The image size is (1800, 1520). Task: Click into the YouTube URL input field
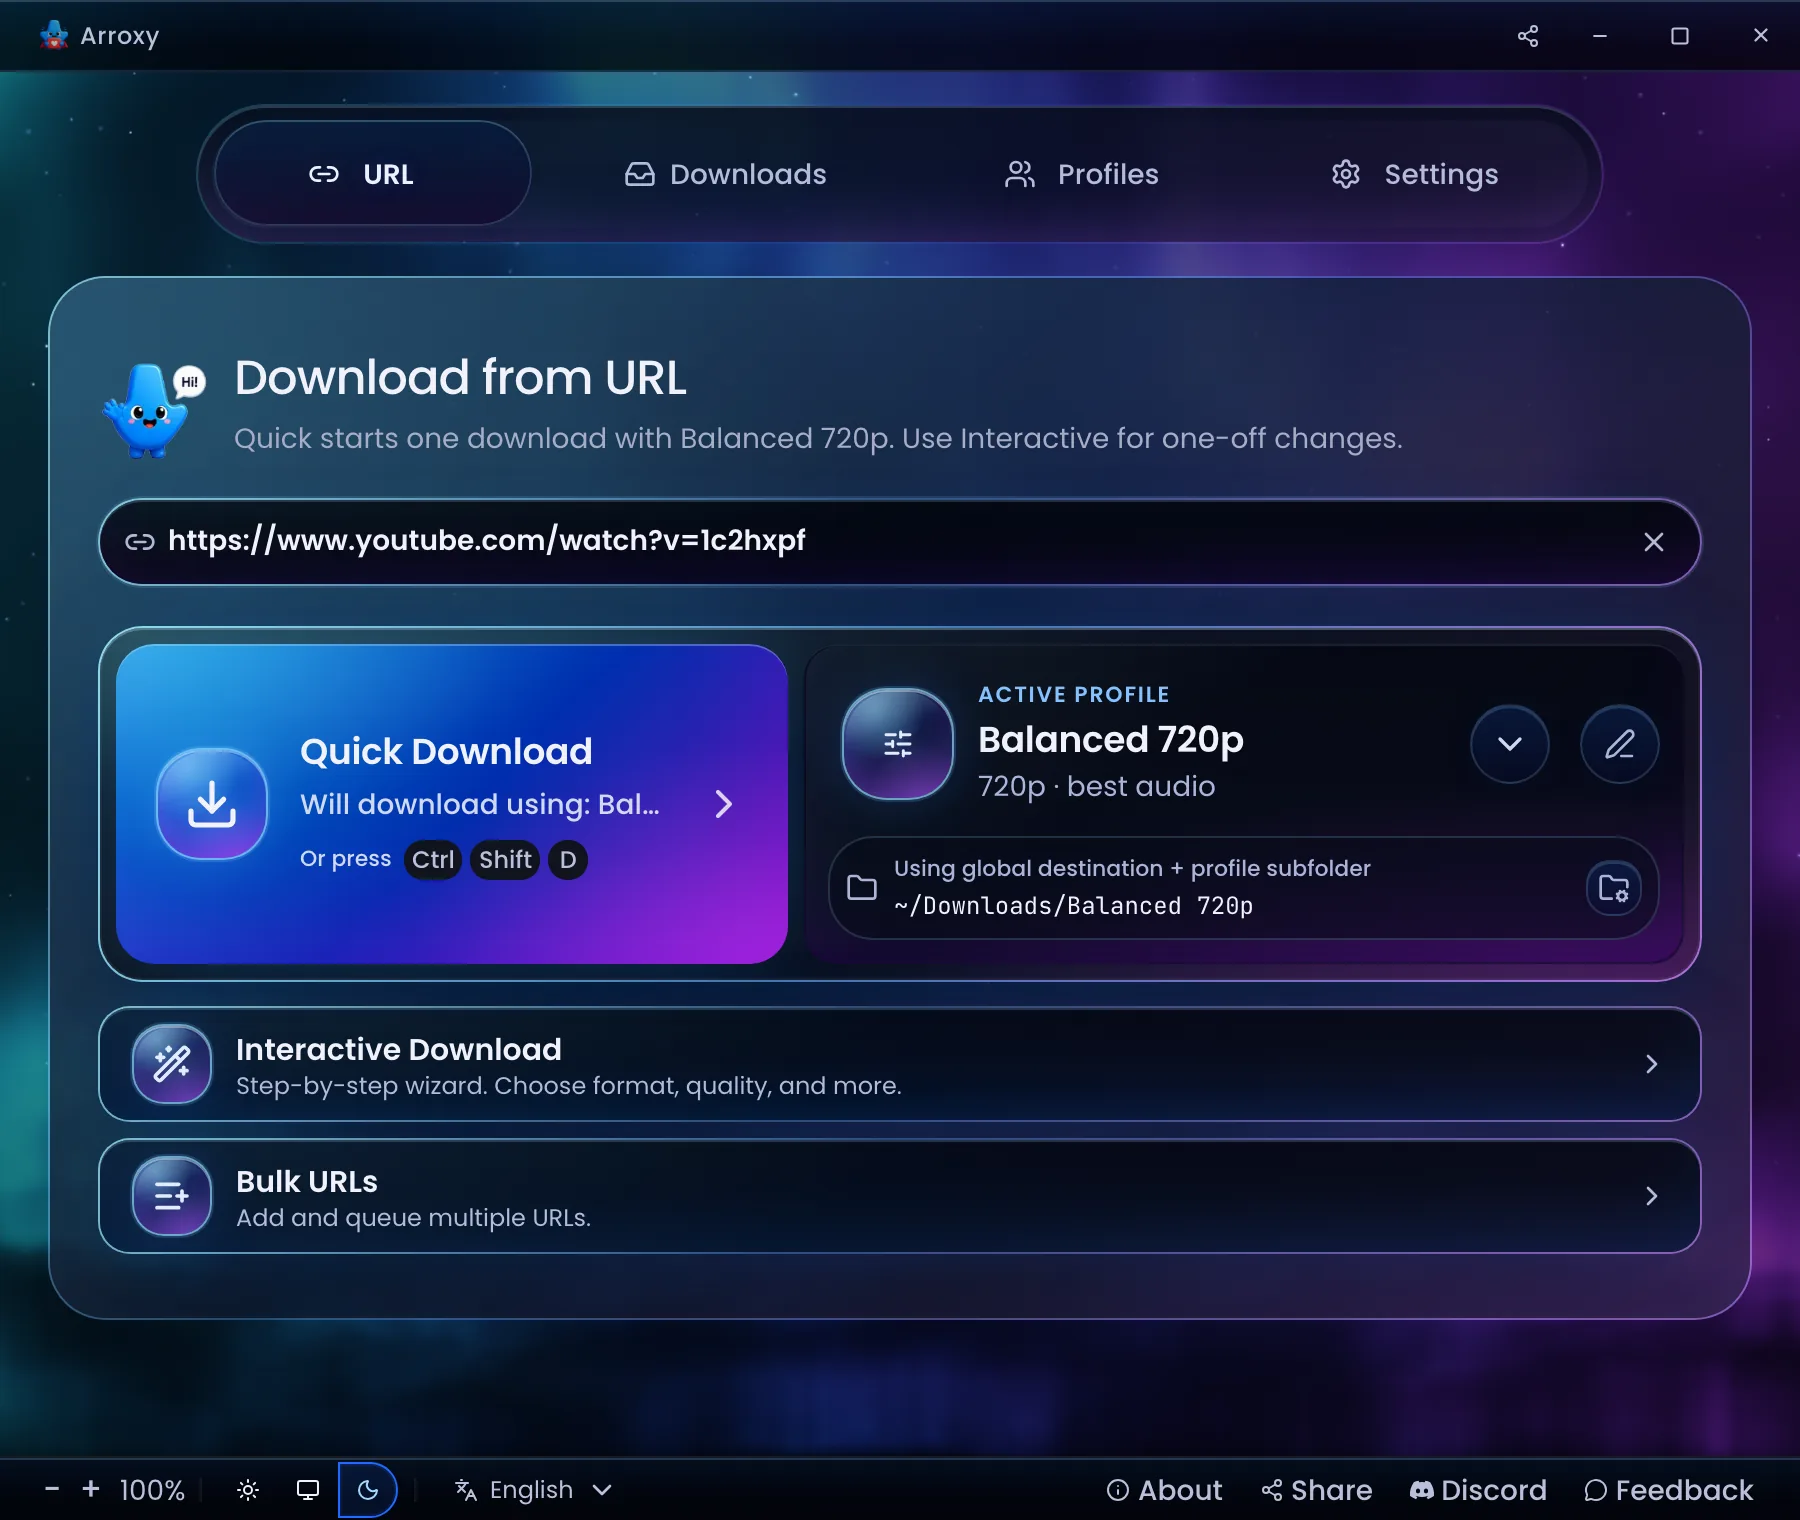coord(900,542)
